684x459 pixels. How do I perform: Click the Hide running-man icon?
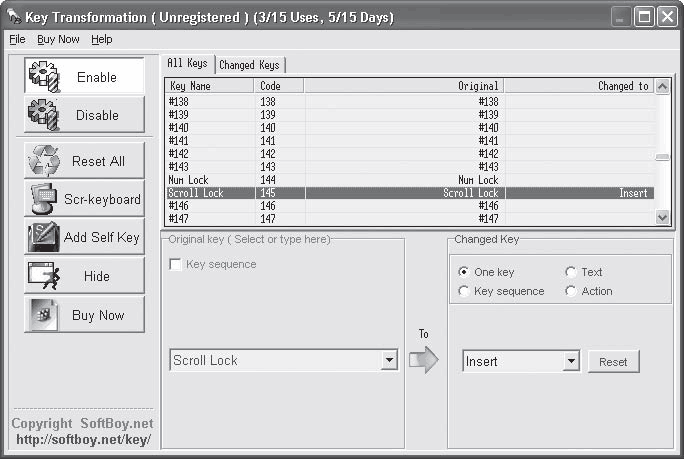click(44, 275)
